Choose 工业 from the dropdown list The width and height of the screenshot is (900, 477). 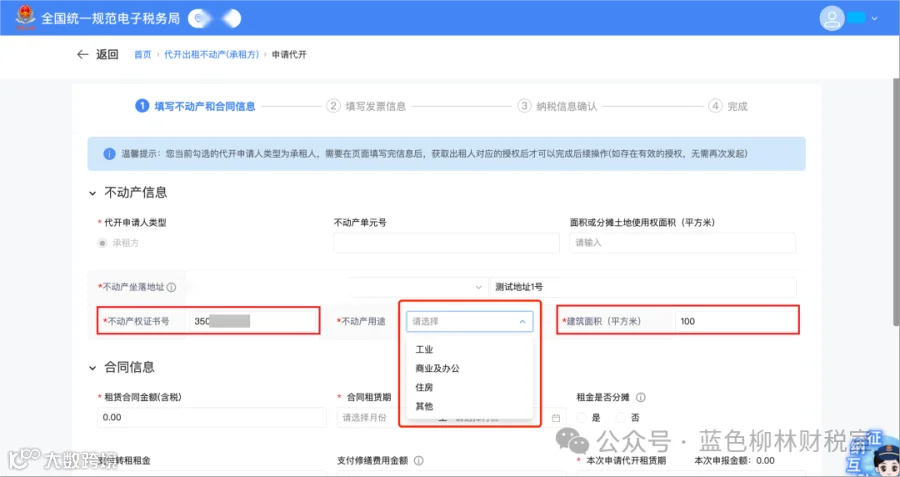tap(424, 350)
